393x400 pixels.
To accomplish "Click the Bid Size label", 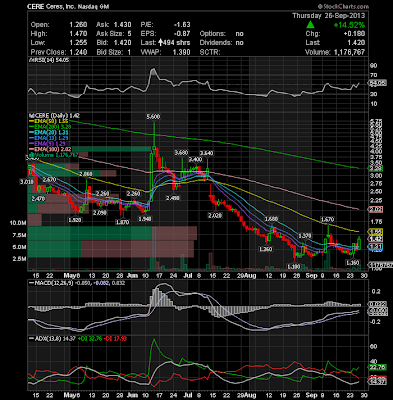I will click(x=109, y=52).
